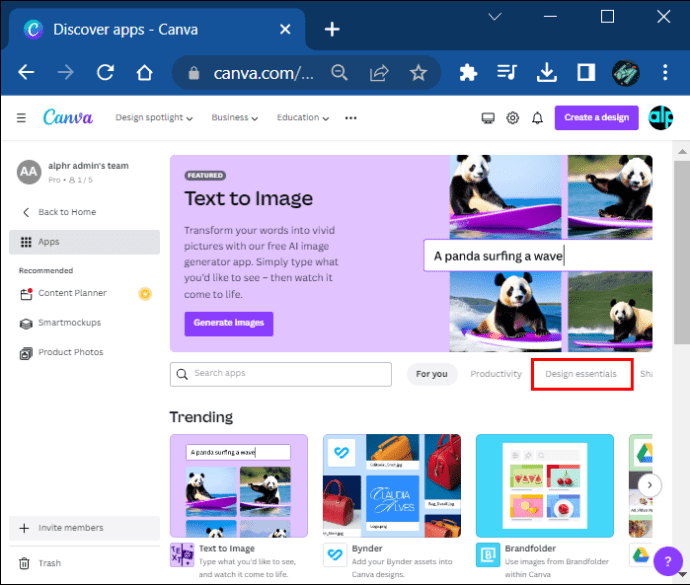Open Content Planner in the sidebar
Screen dimensions: 690x585
point(84,294)
